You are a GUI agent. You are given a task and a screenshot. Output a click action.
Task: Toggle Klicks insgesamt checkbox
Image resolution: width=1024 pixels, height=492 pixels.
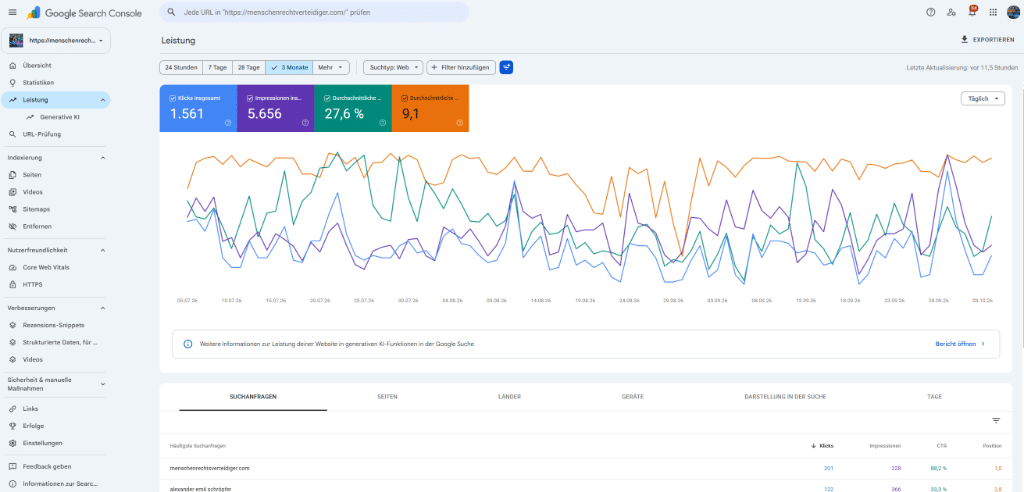(172, 98)
